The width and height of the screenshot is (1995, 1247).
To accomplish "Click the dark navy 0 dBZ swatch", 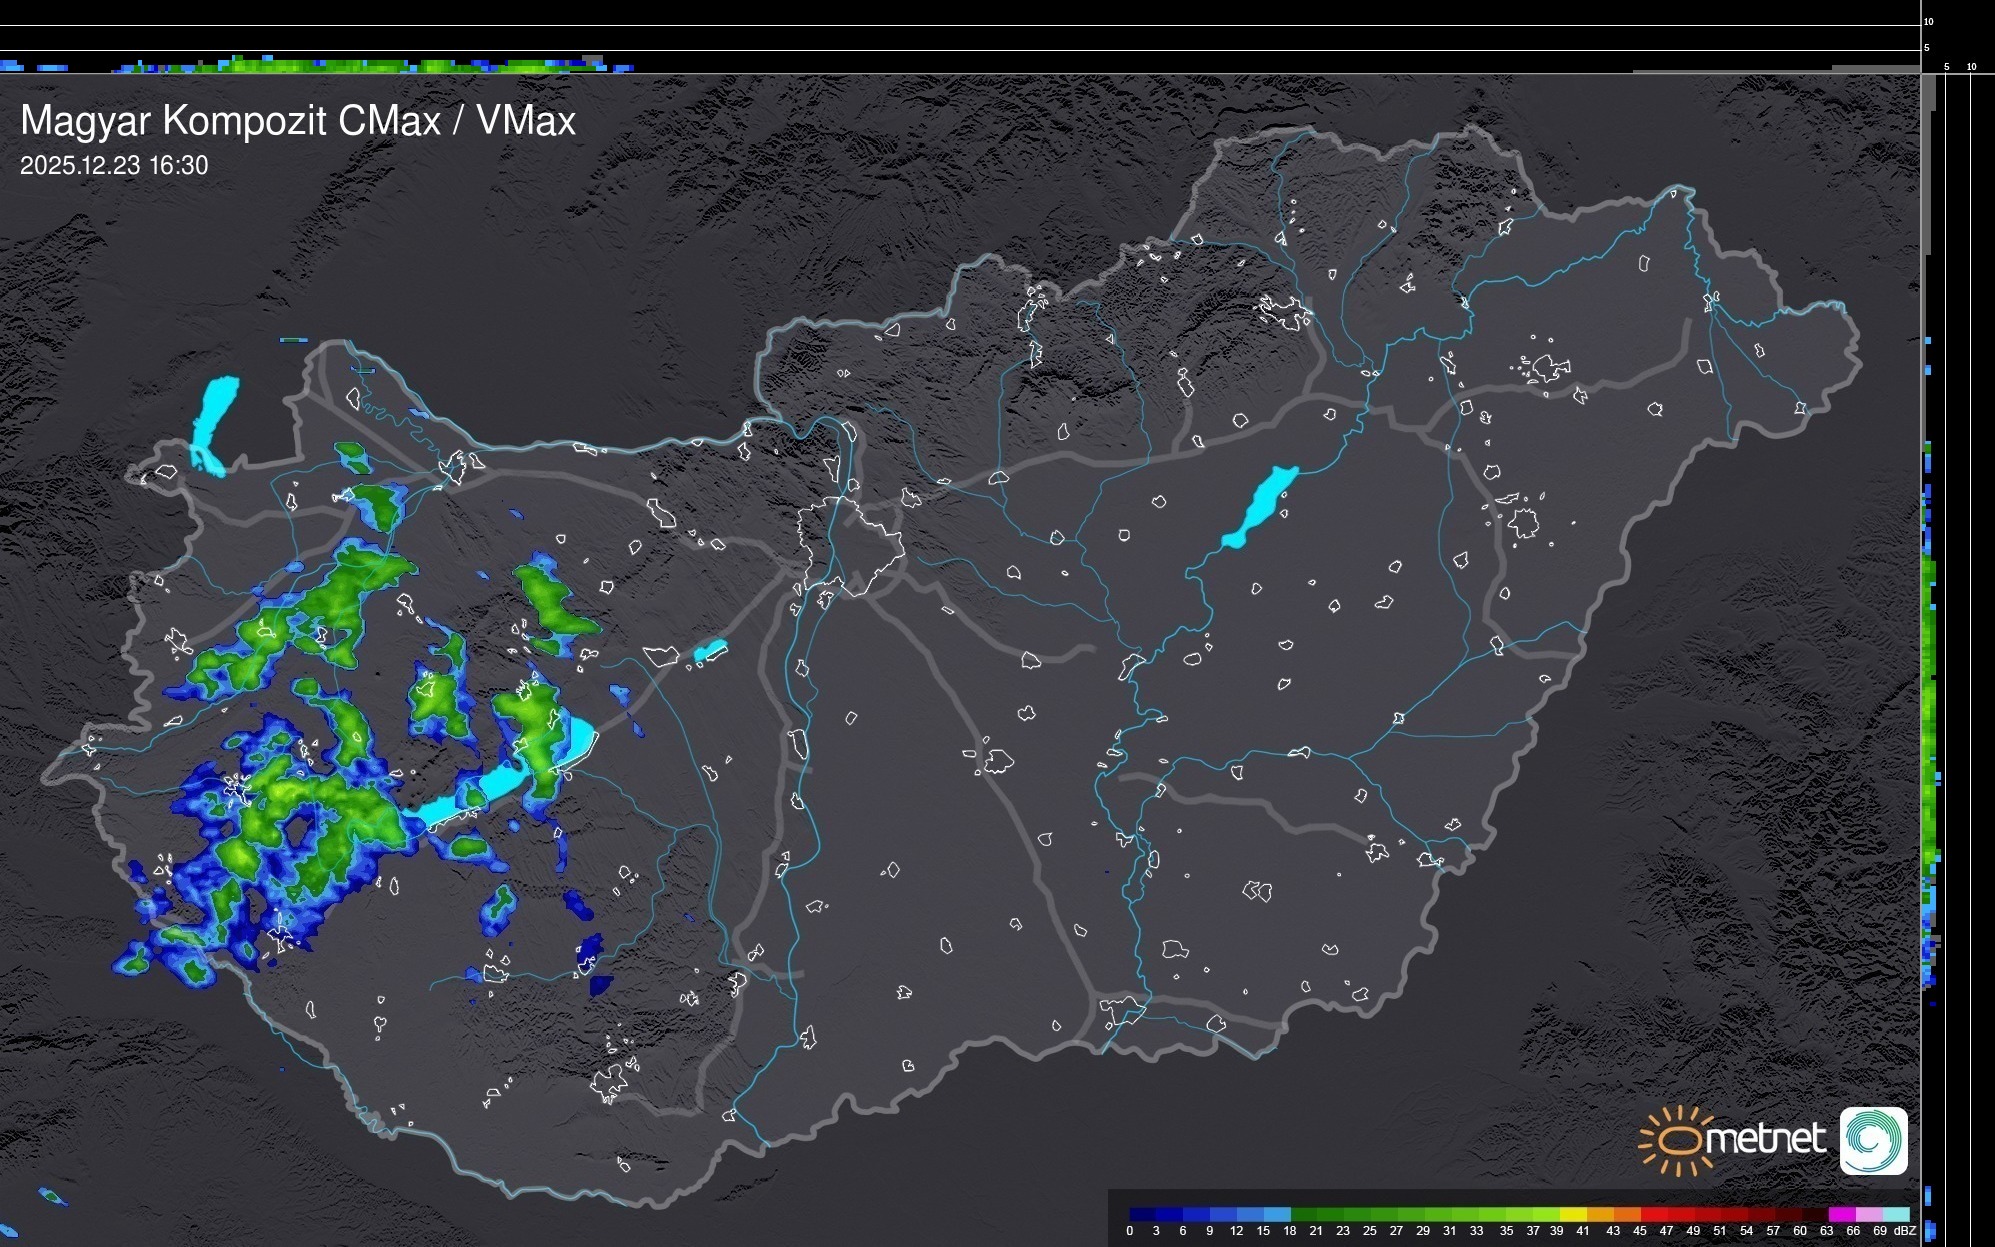I will point(1143,1214).
